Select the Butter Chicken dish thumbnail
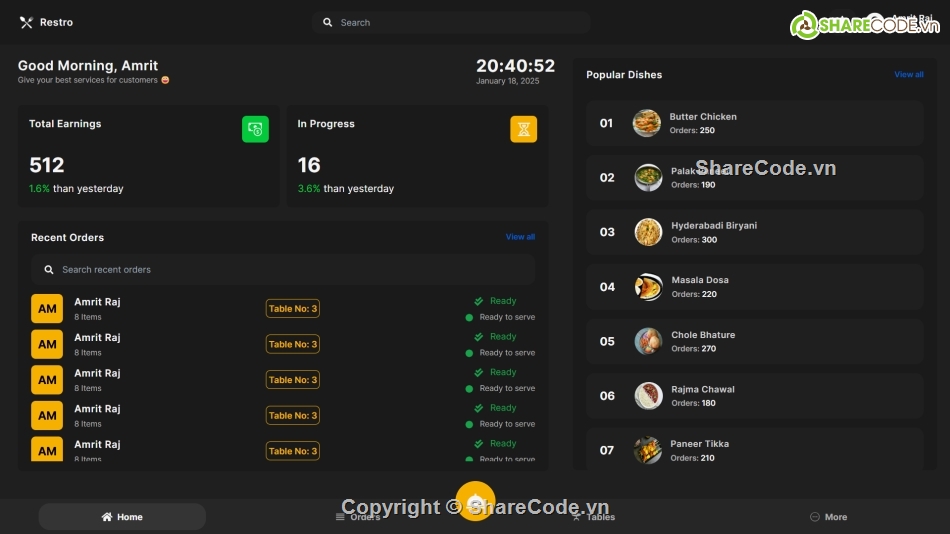Image resolution: width=950 pixels, height=534 pixels. pos(647,123)
